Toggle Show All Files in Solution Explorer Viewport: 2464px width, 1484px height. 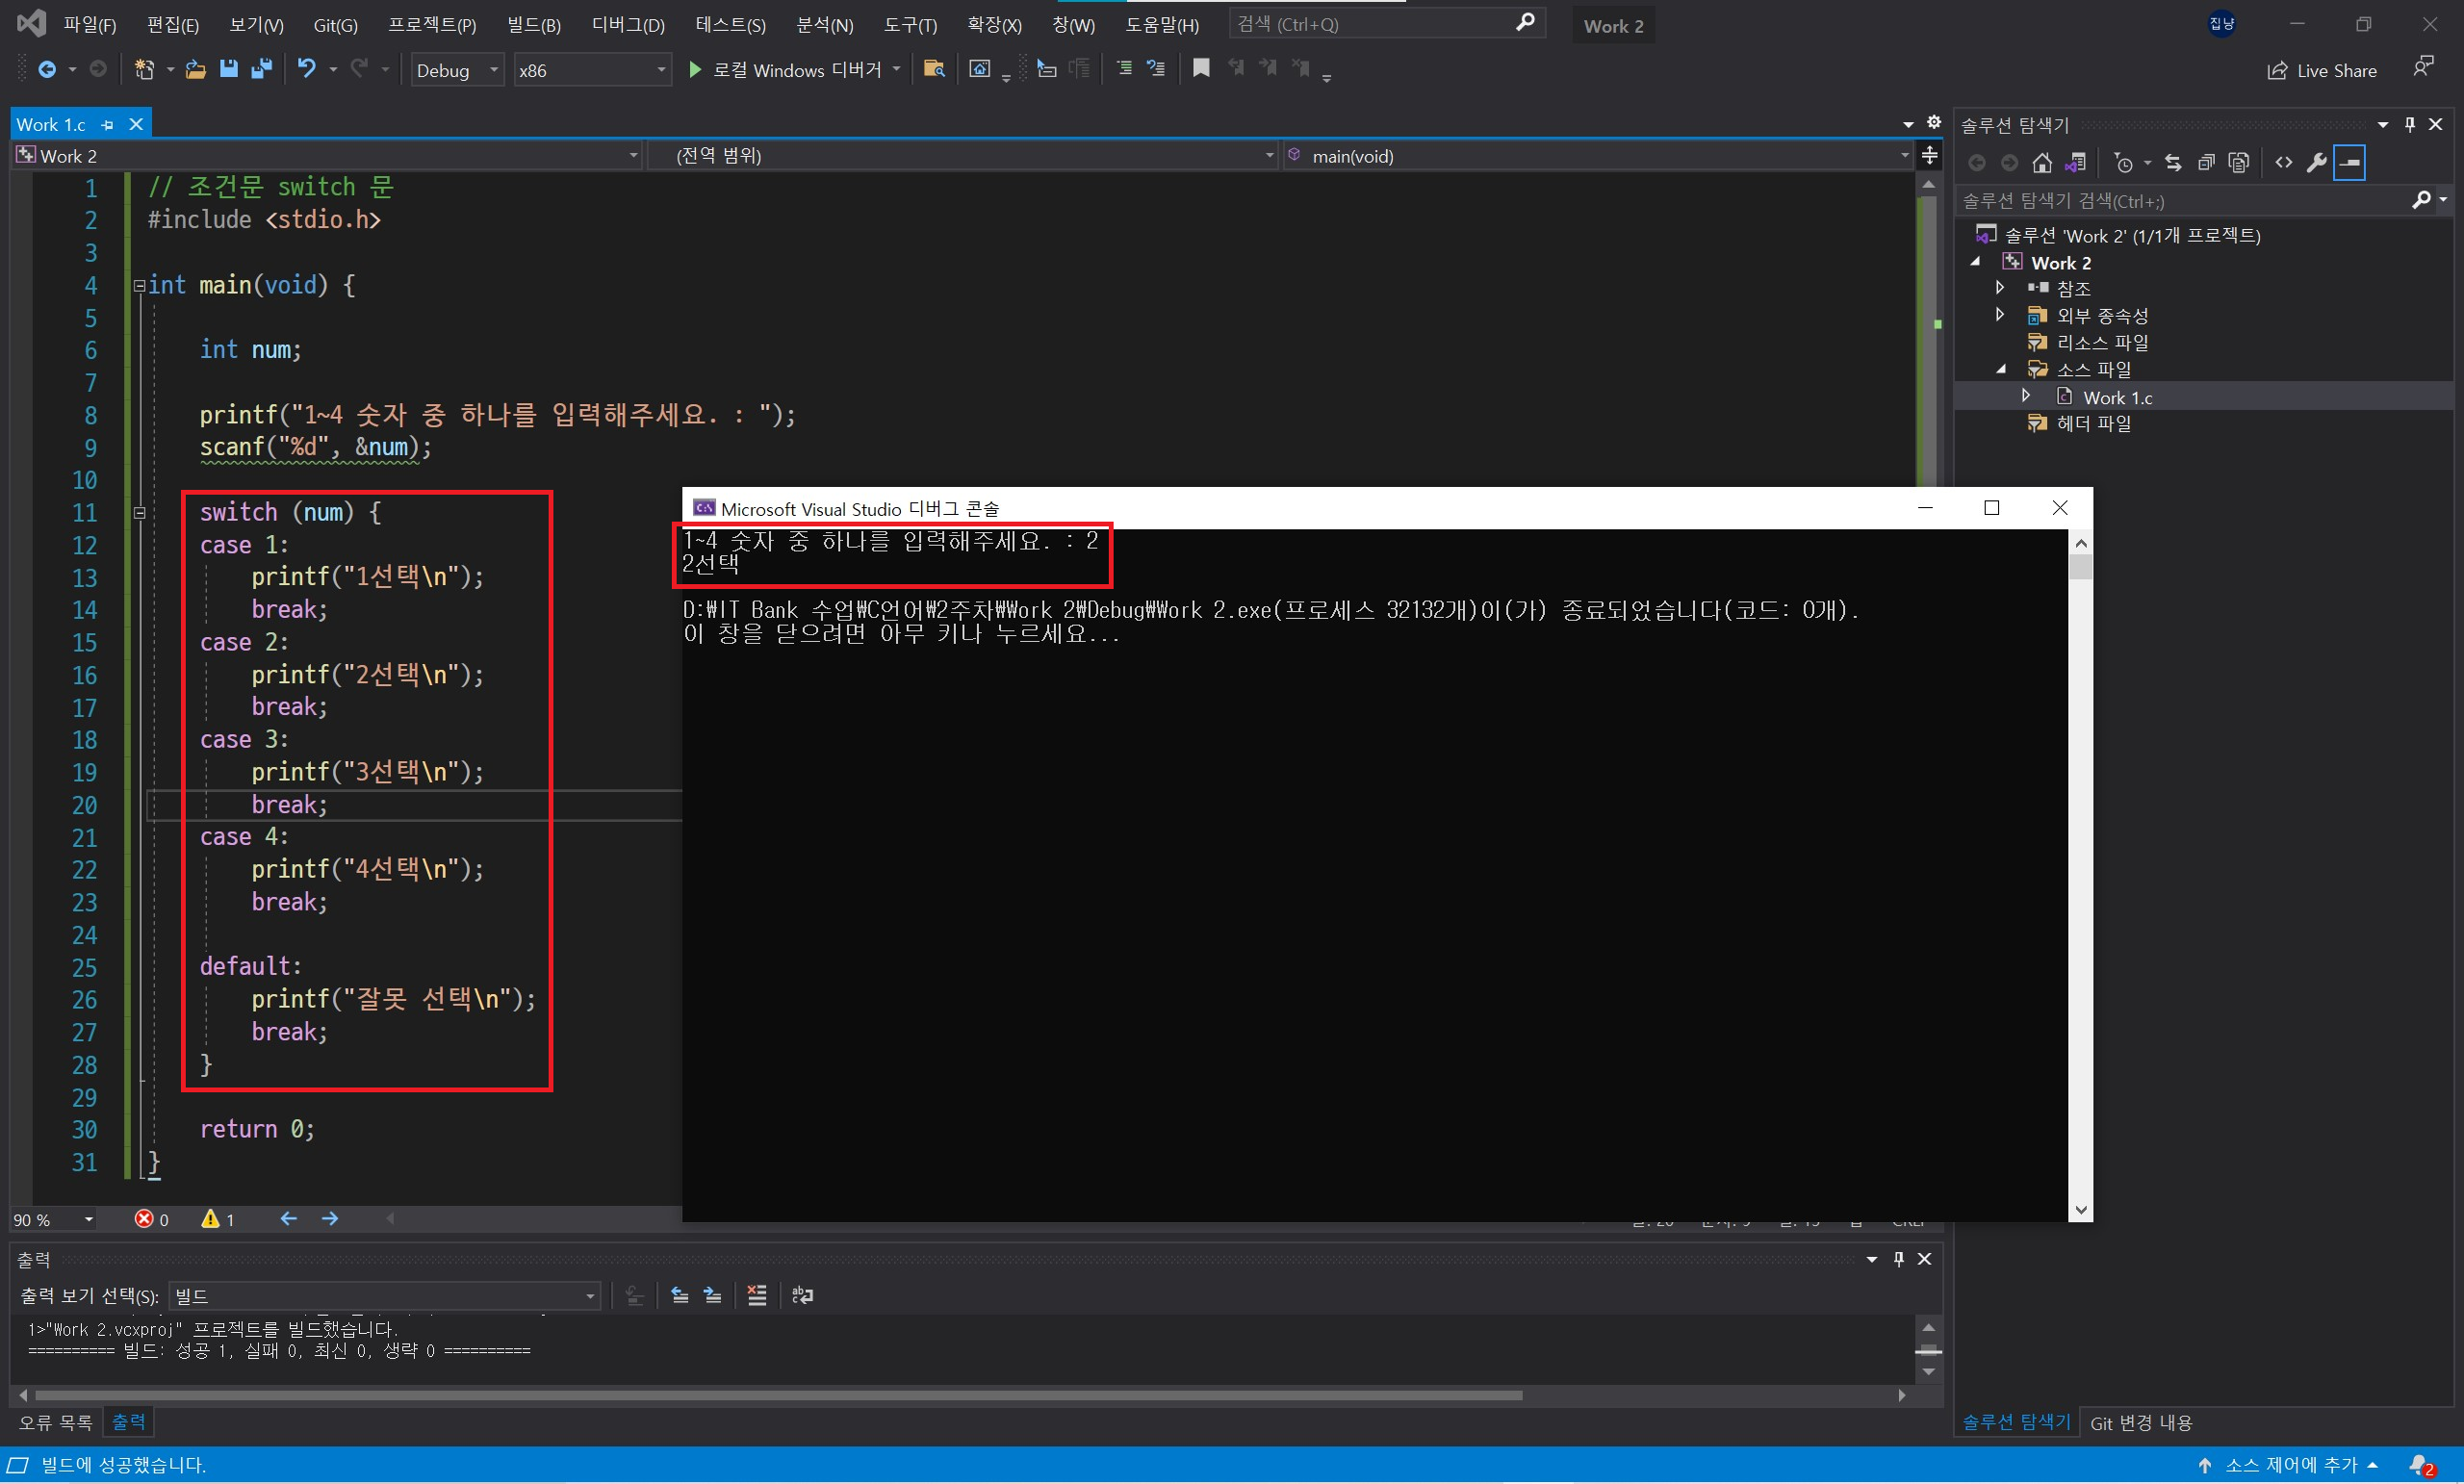coord(2239,162)
